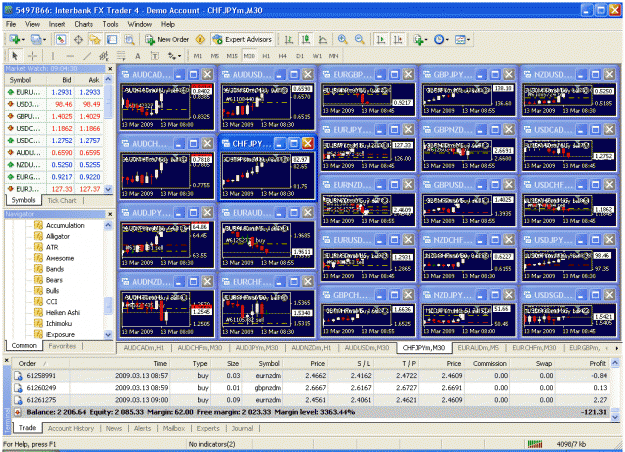Click the Arrows objects toolbar icon
This screenshot has height=452, width=625.
[x=172, y=56]
